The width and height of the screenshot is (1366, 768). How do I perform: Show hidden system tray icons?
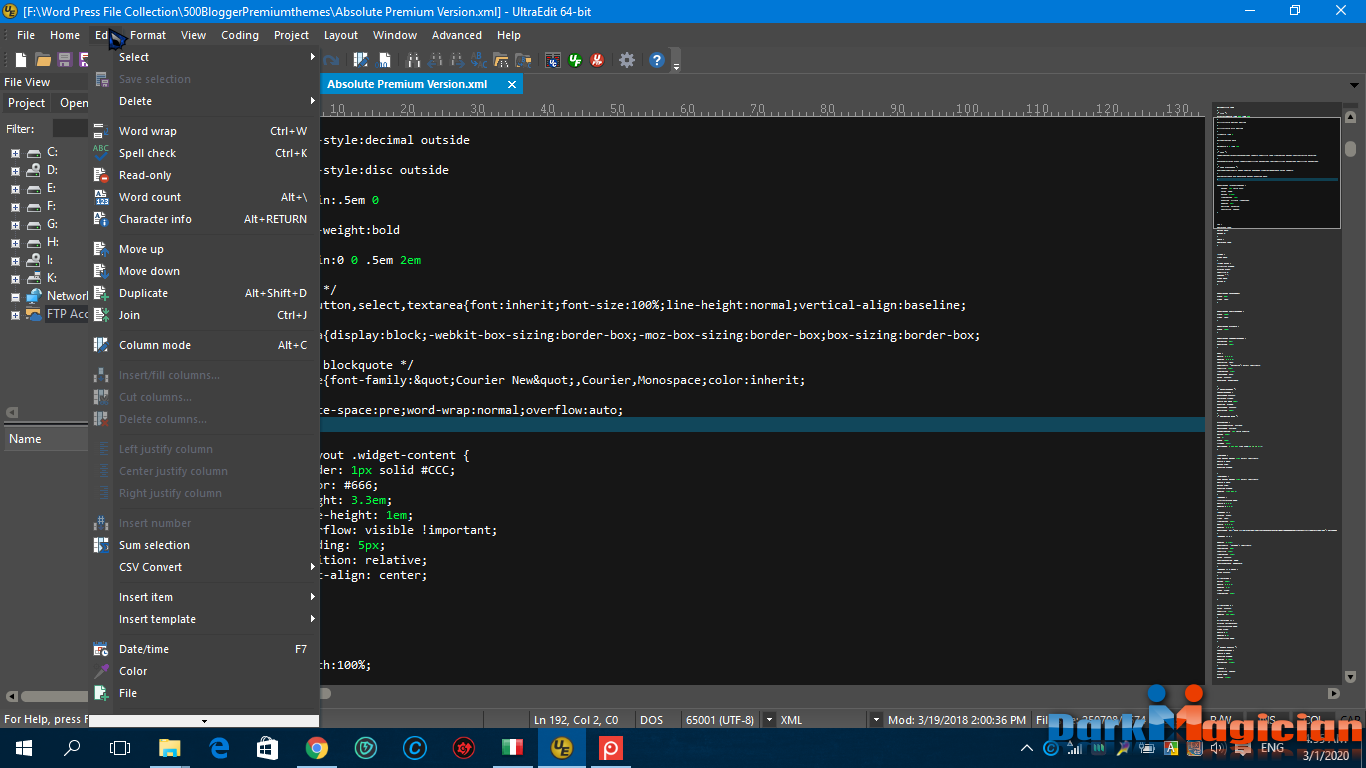click(x=1027, y=748)
